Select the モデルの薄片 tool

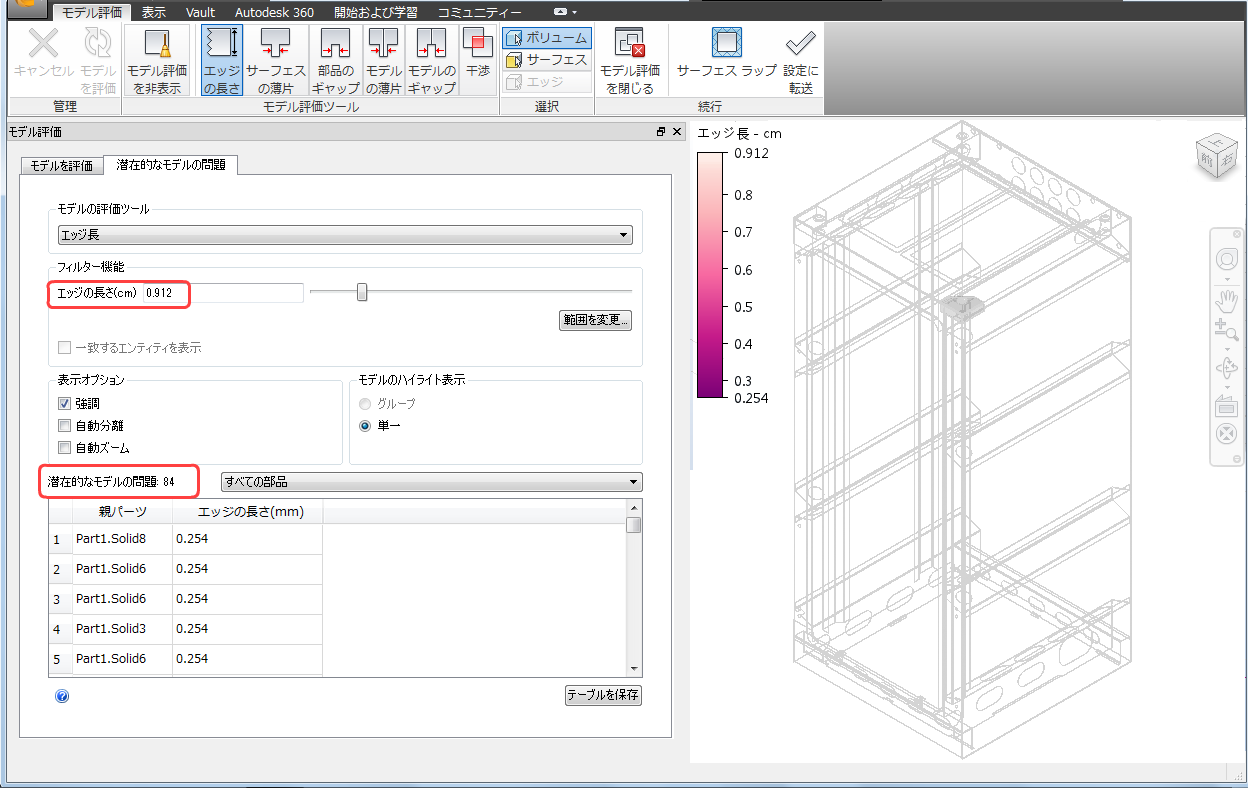(383, 58)
